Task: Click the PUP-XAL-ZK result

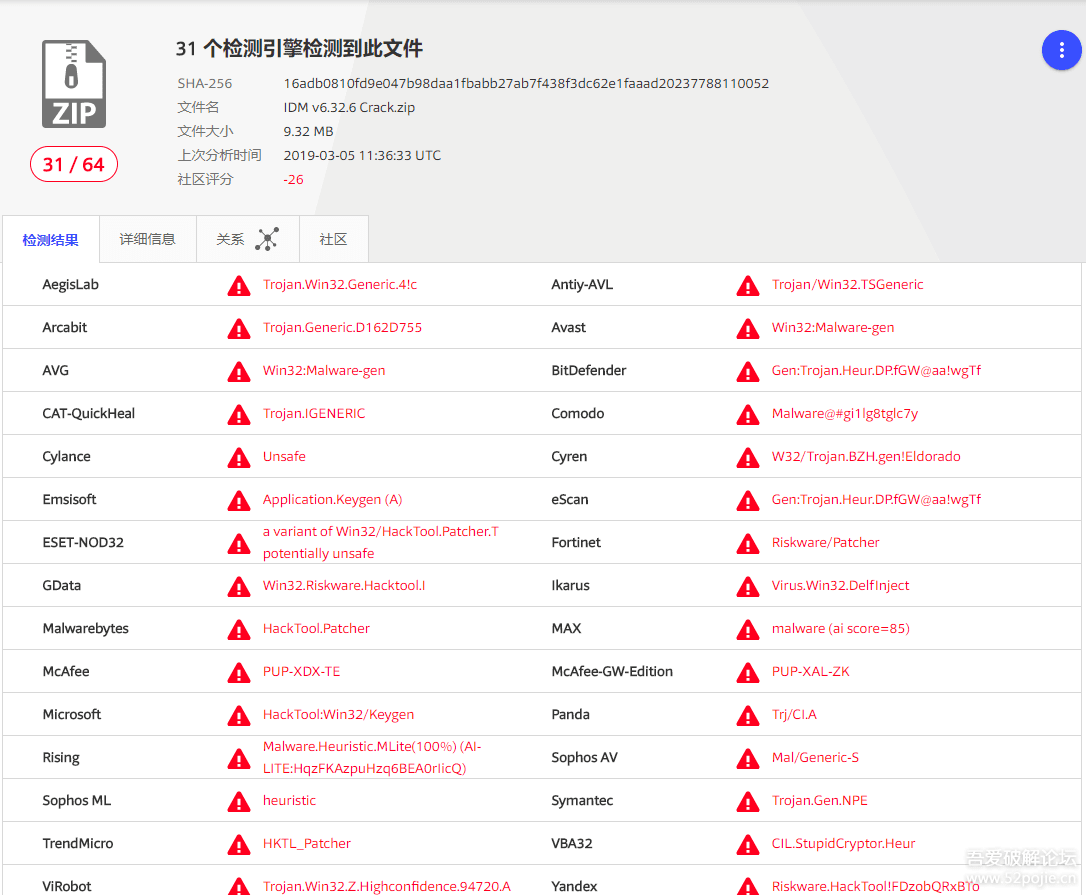Action: point(810,671)
